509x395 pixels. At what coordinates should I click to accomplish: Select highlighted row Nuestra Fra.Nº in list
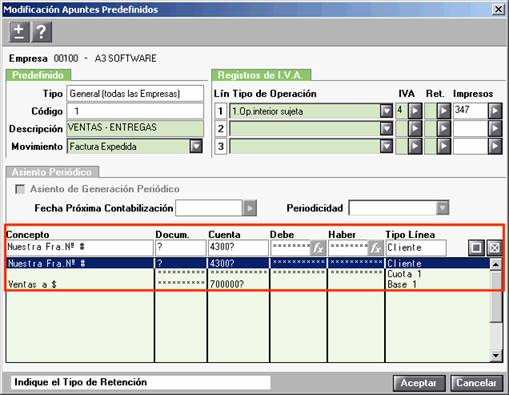(248, 263)
